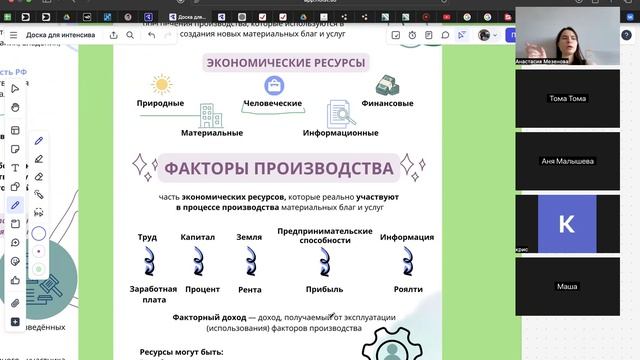This screenshot has height=360, width=640.
Task: Select the active pen drawing tool
Action: click(15, 205)
